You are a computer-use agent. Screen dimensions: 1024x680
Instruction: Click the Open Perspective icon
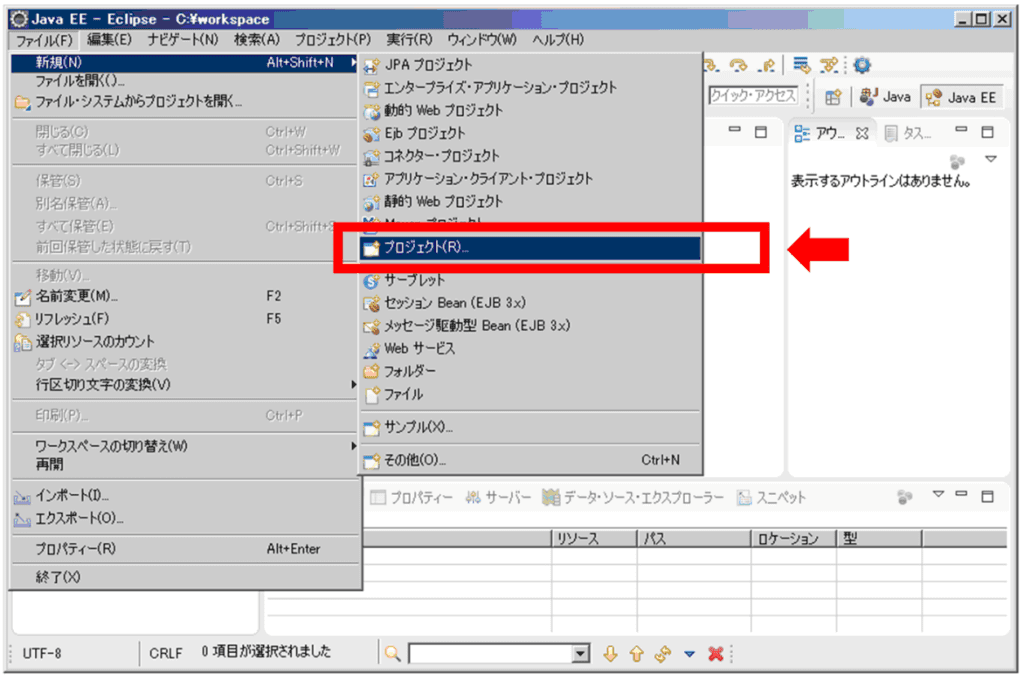(833, 97)
